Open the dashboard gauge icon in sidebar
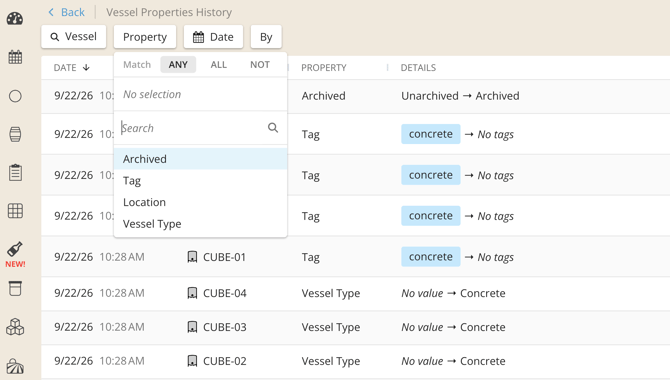The height and width of the screenshot is (380, 670). [x=15, y=19]
